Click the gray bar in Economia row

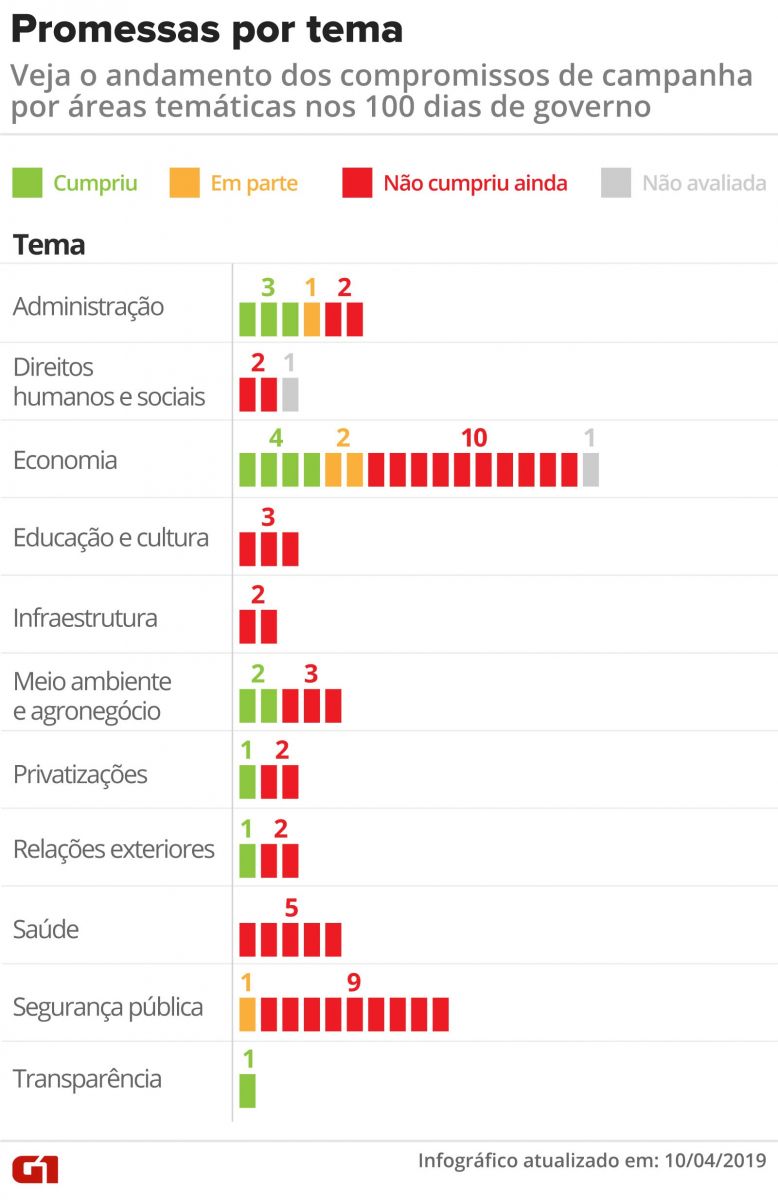click(x=591, y=470)
